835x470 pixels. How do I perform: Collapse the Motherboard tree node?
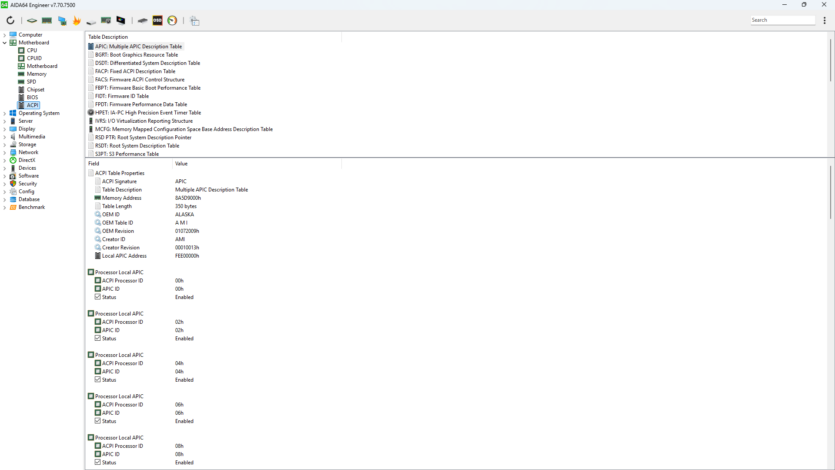(x=4, y=43)
